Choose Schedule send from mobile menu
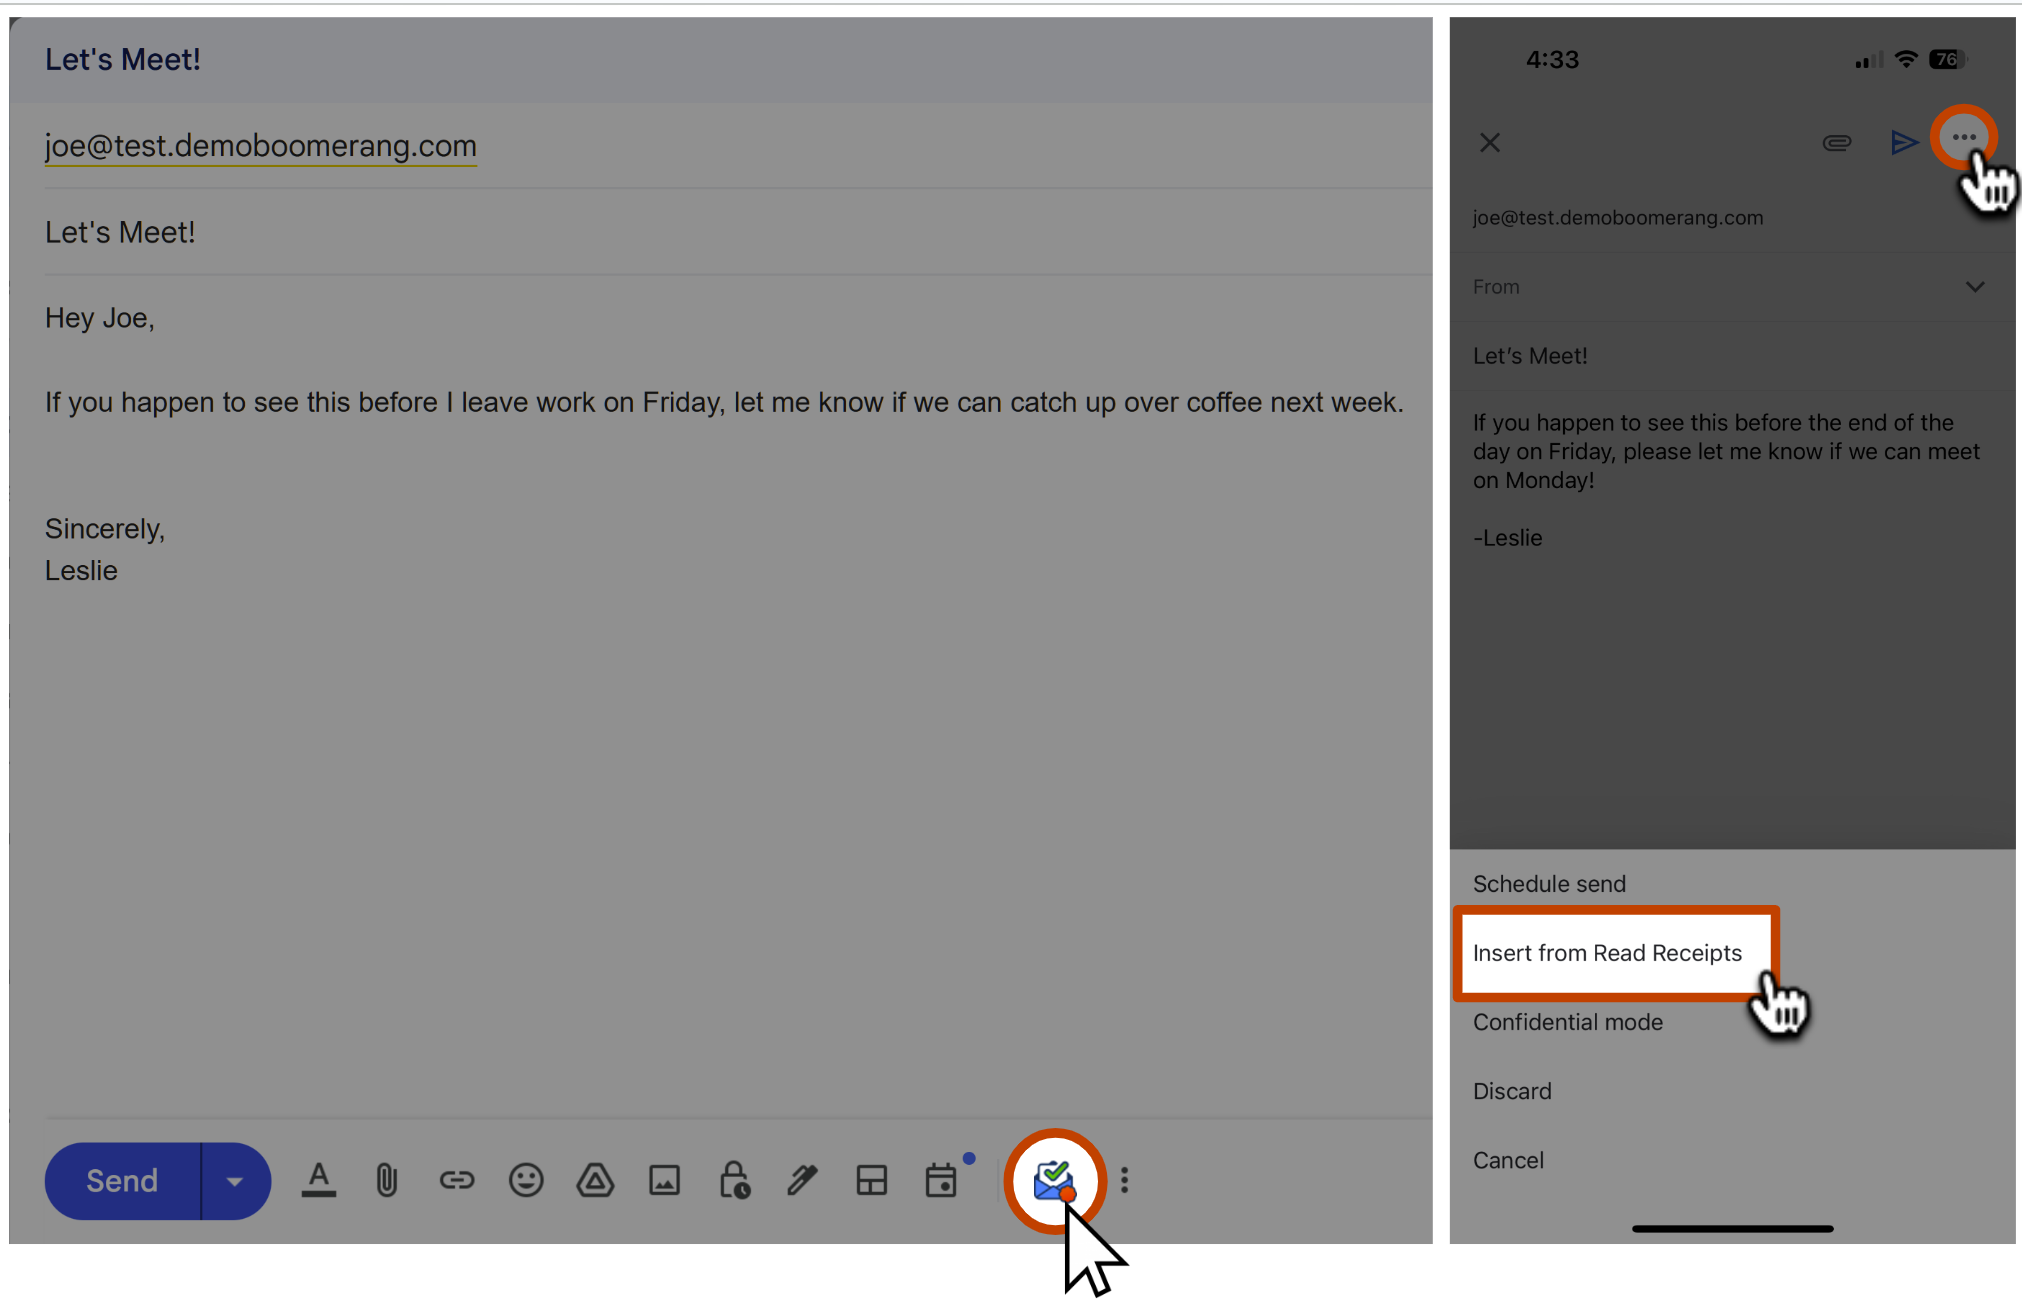 pyautogui.click(x=1549, y=884)
